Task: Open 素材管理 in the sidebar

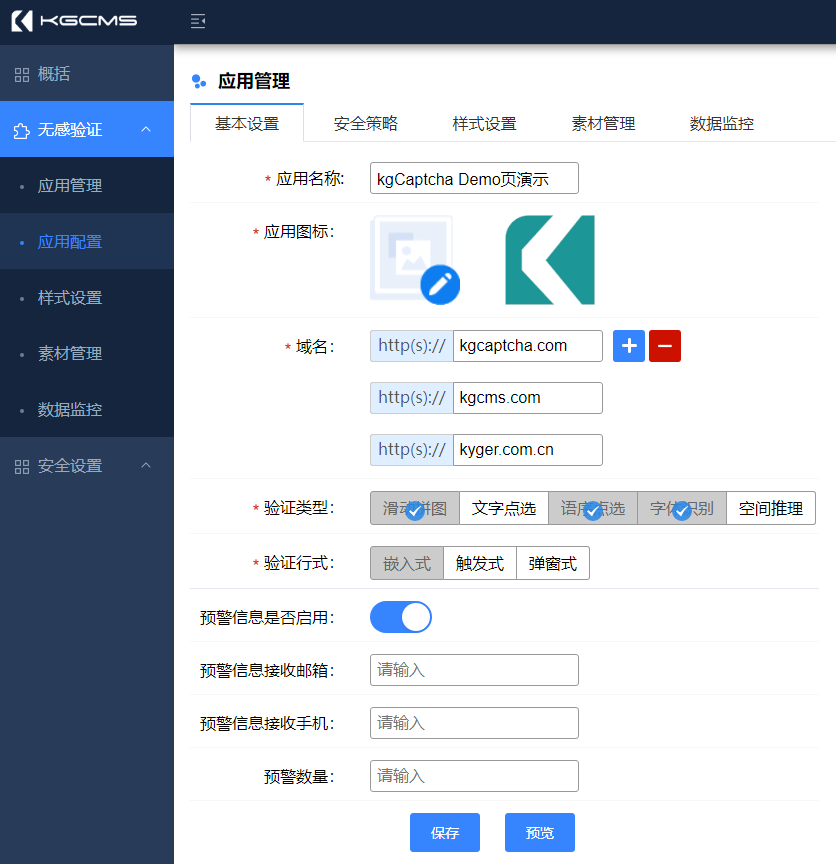Action: tap(87, 353)
